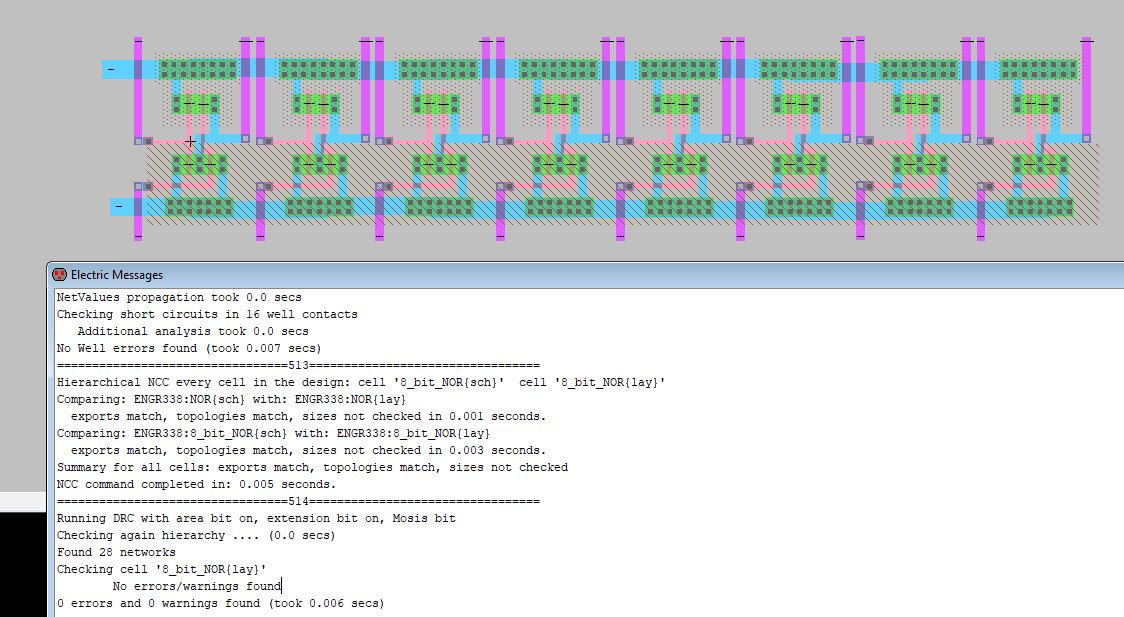This screenshot has height=617, width=1124.
Task: Click the black crosshair in the layout
Action: coord(190,142)
